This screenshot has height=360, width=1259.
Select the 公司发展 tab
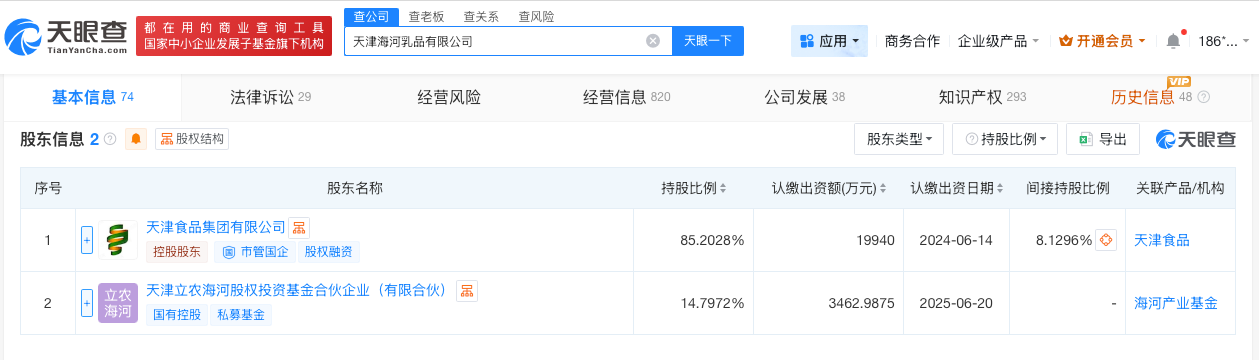tap(805, 97)
